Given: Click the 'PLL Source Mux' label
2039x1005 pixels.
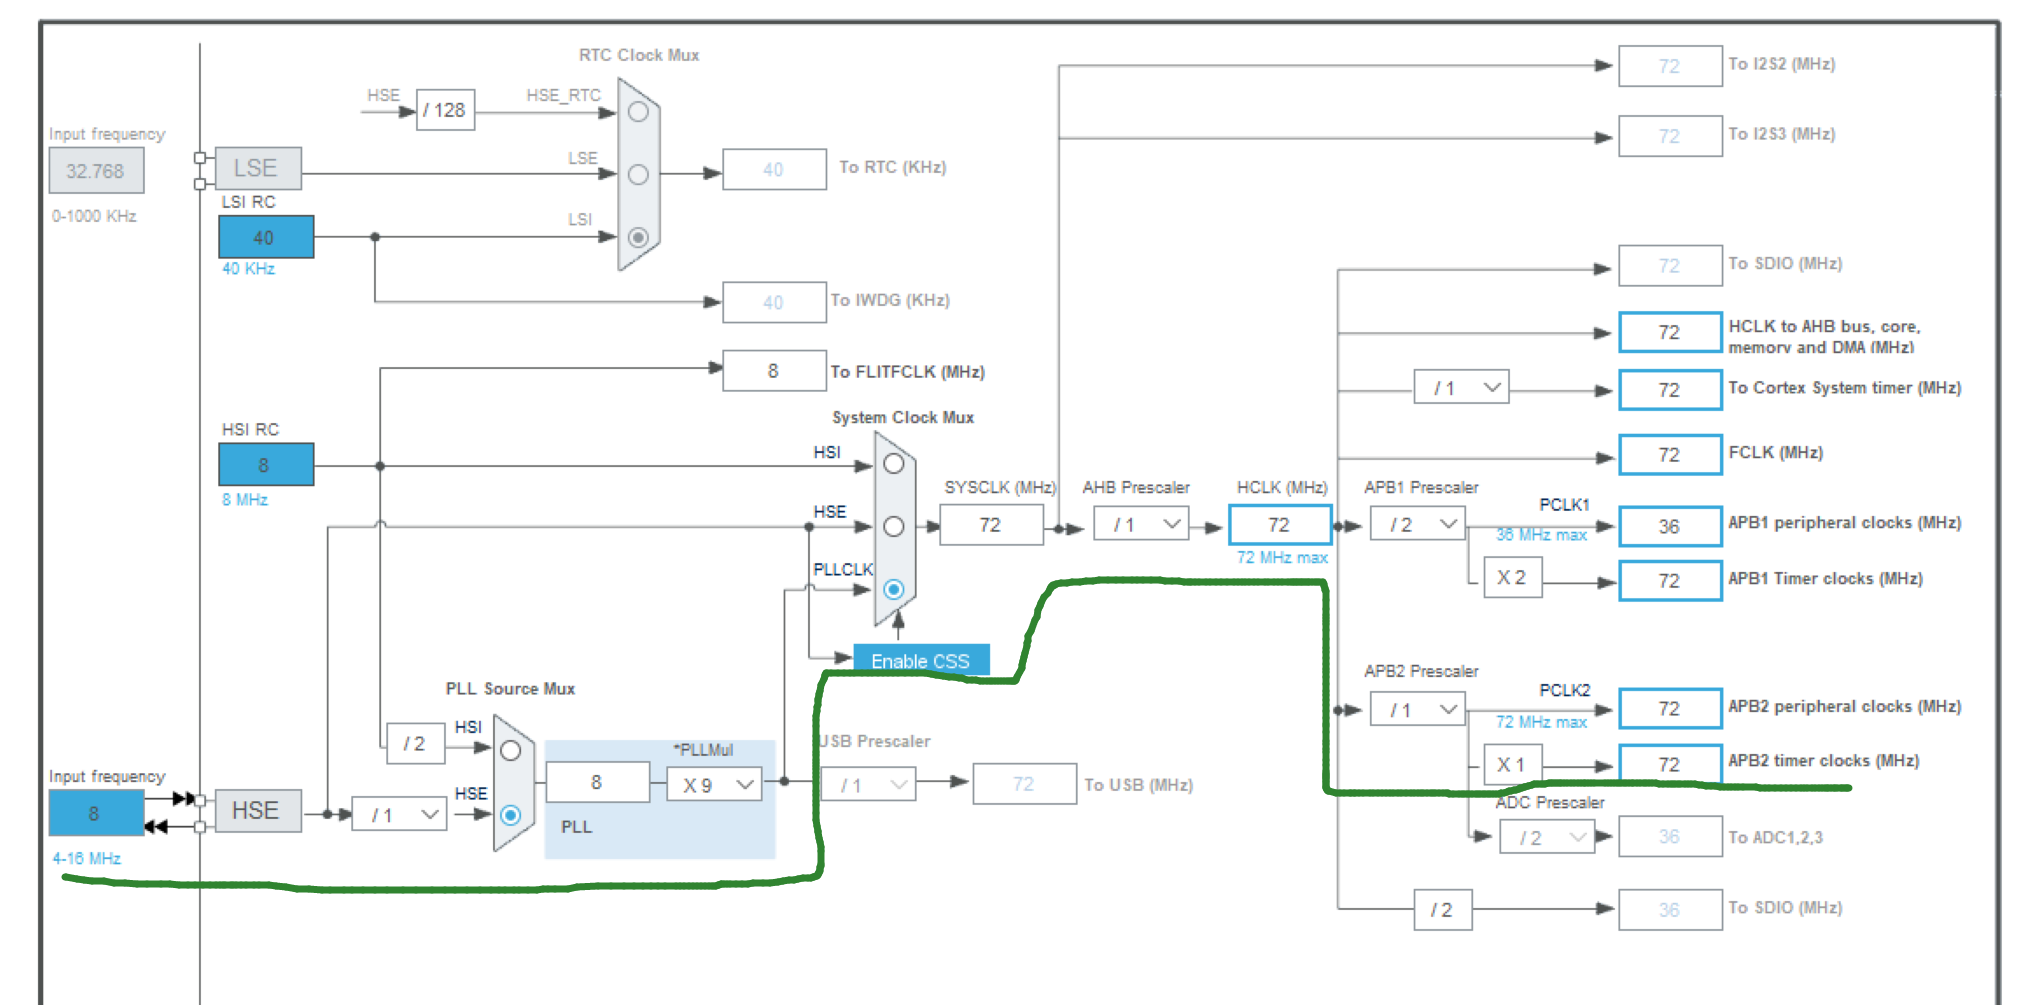Looking at the screenshot, I should pyautogui.click(x=510, y=689).
